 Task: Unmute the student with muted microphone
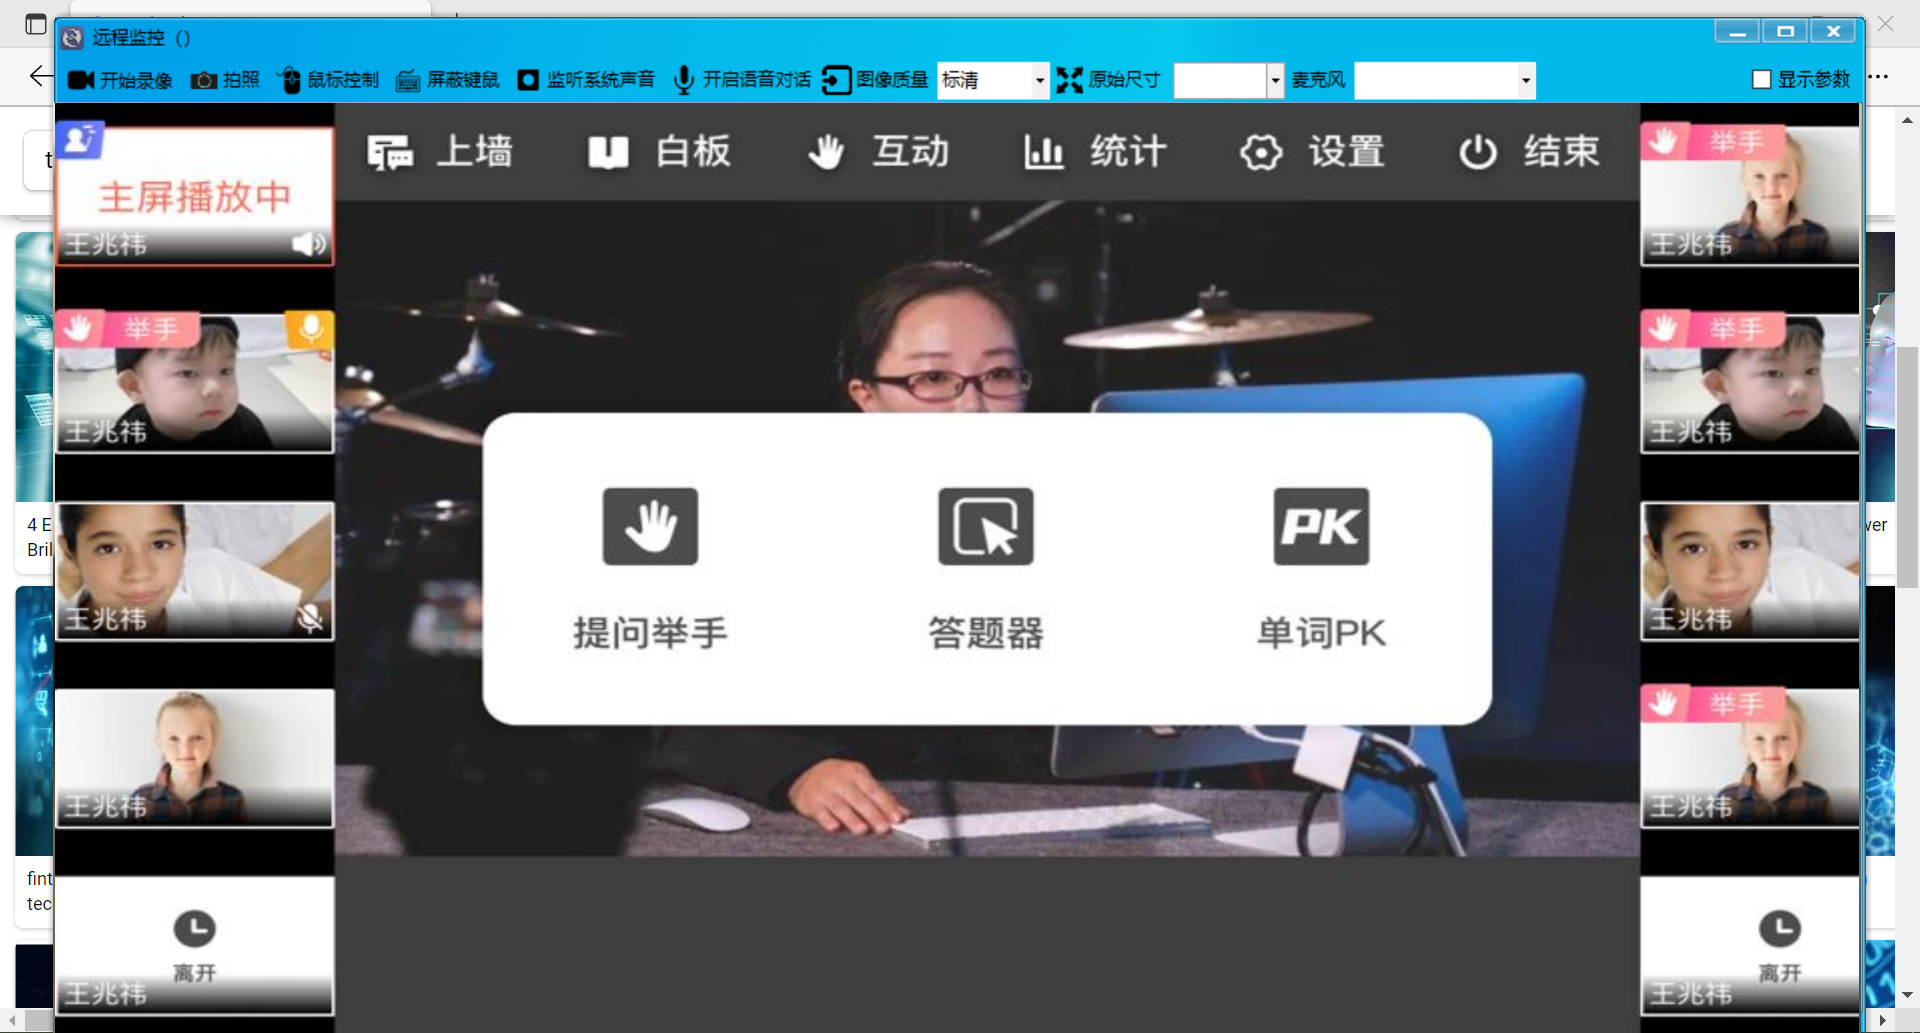310,619
